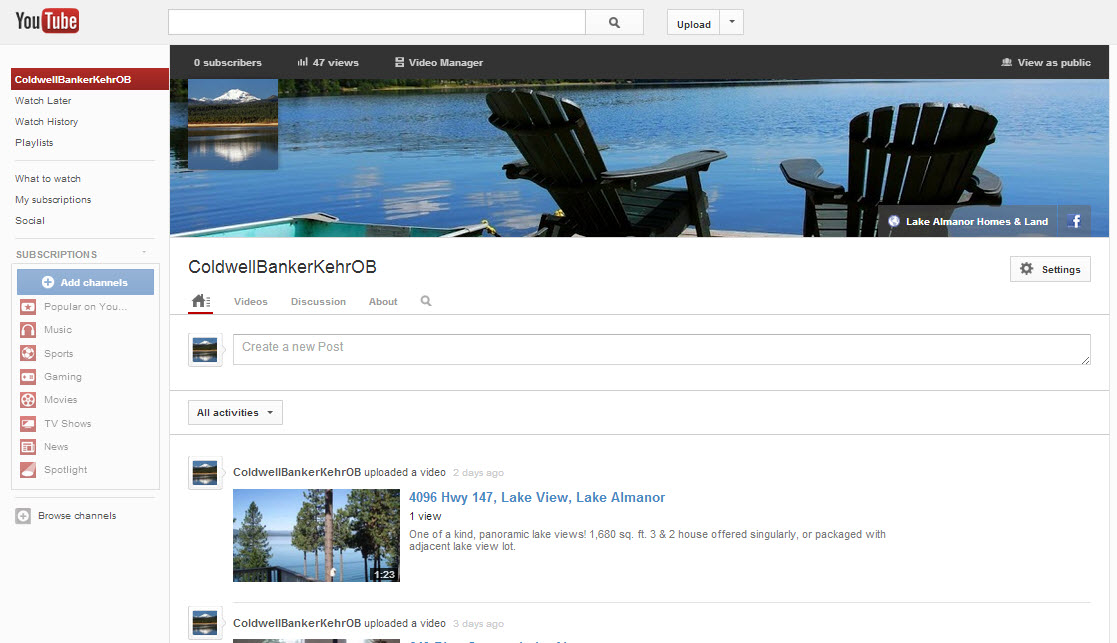Screen dimensions: 1117x643
Task: Open the Upload dropdown arrow
Action: (x=732, y=23)
